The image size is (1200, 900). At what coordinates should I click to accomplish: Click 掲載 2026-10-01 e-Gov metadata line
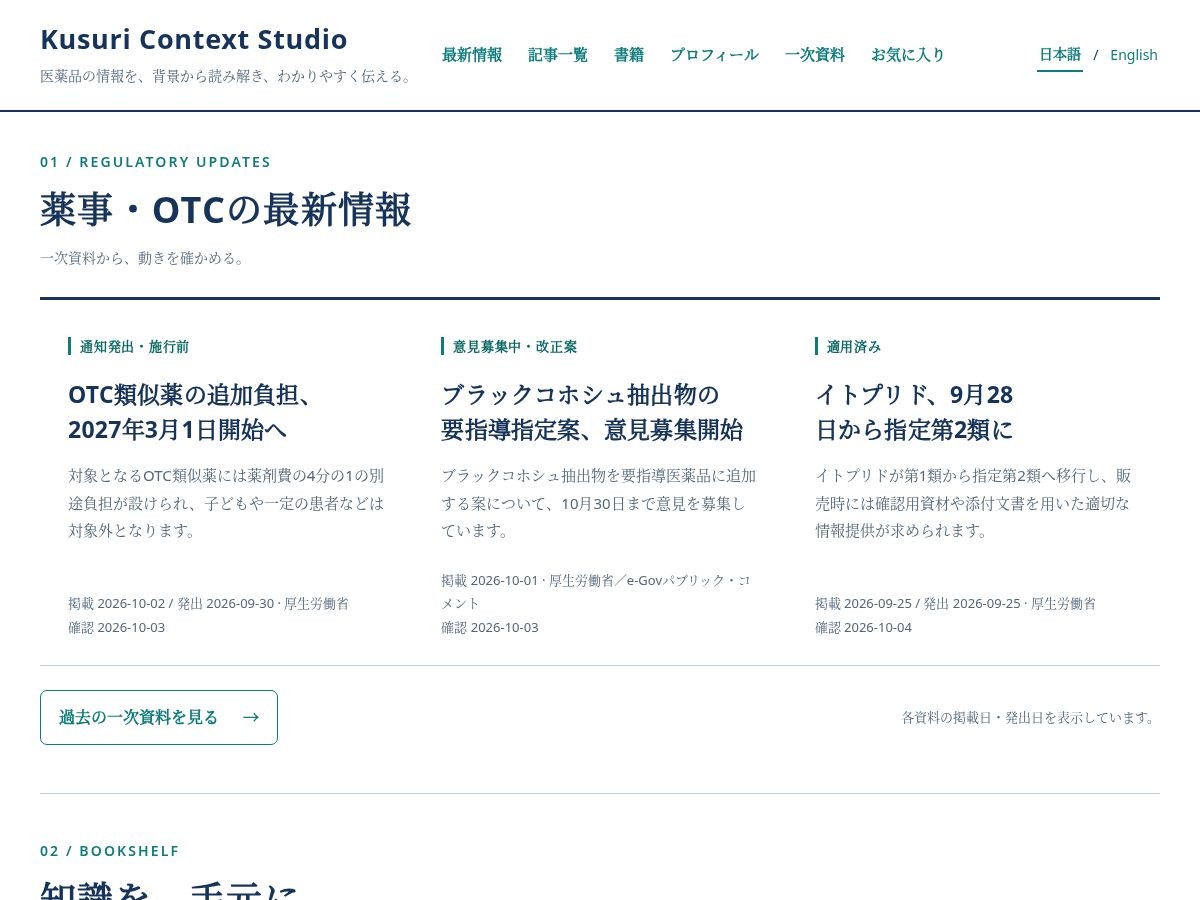pos(596,592)
